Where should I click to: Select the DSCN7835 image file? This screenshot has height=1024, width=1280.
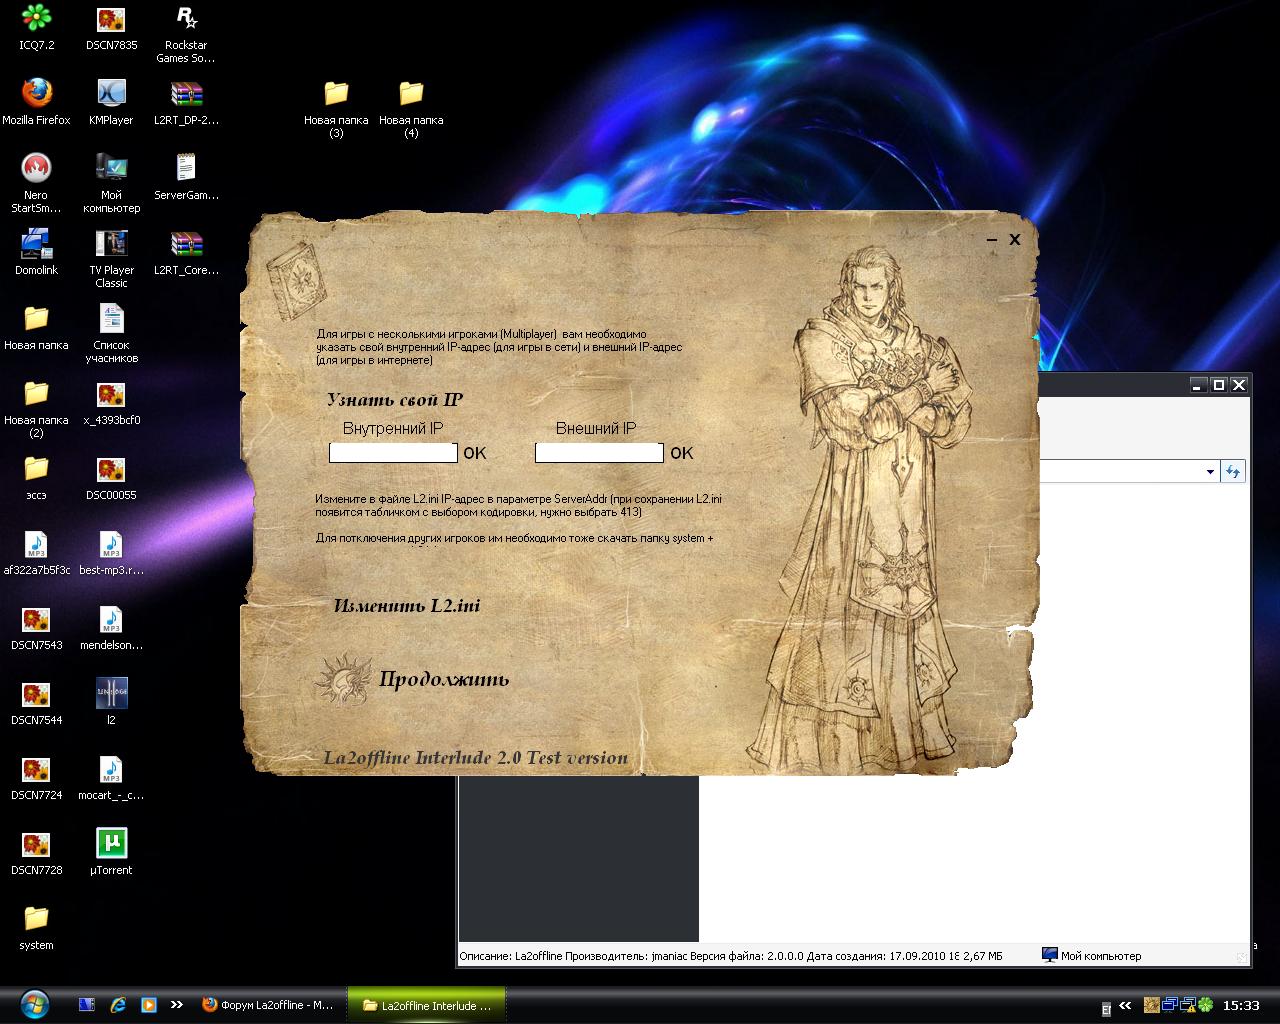(x=111, y=27)
